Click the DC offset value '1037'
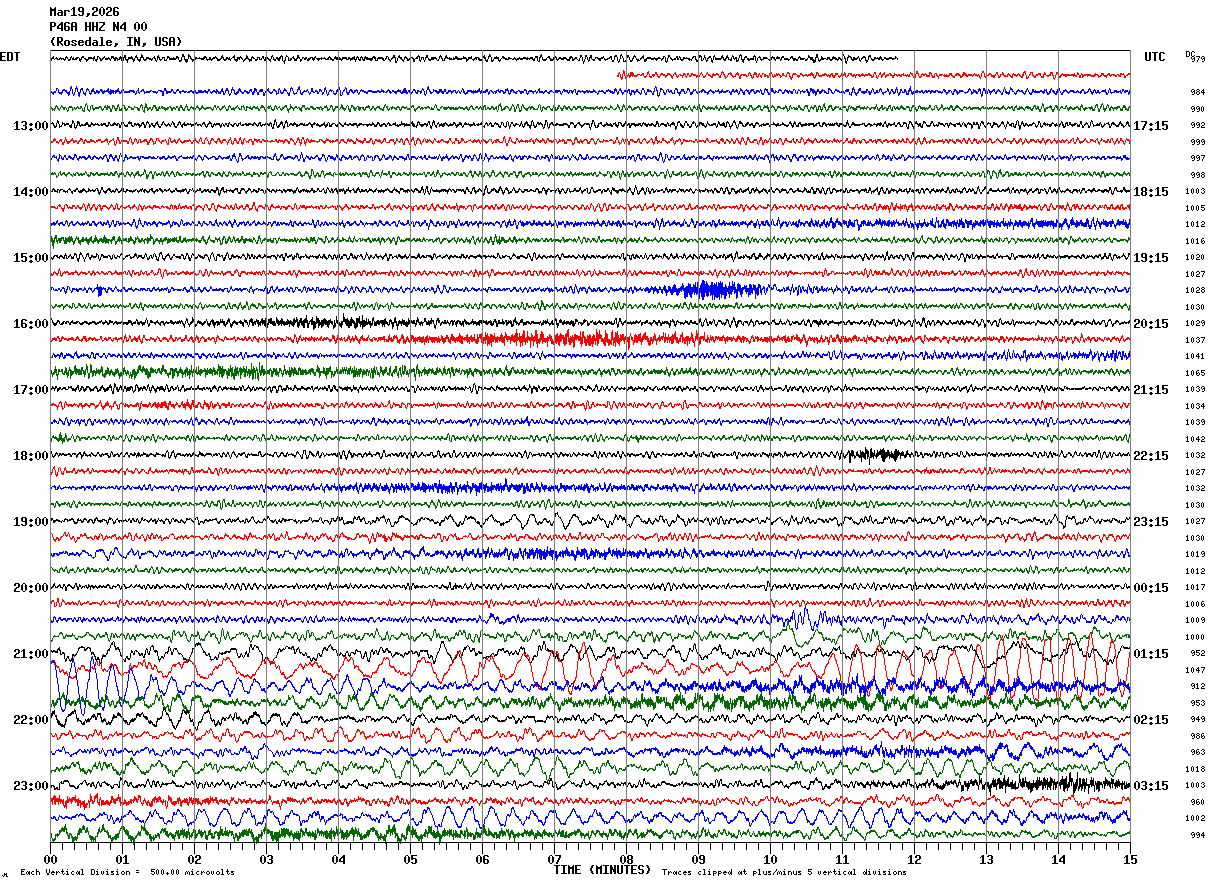Image resolution: width=1210 pixels, height=886 pixels. click(x=1195, y=340)
